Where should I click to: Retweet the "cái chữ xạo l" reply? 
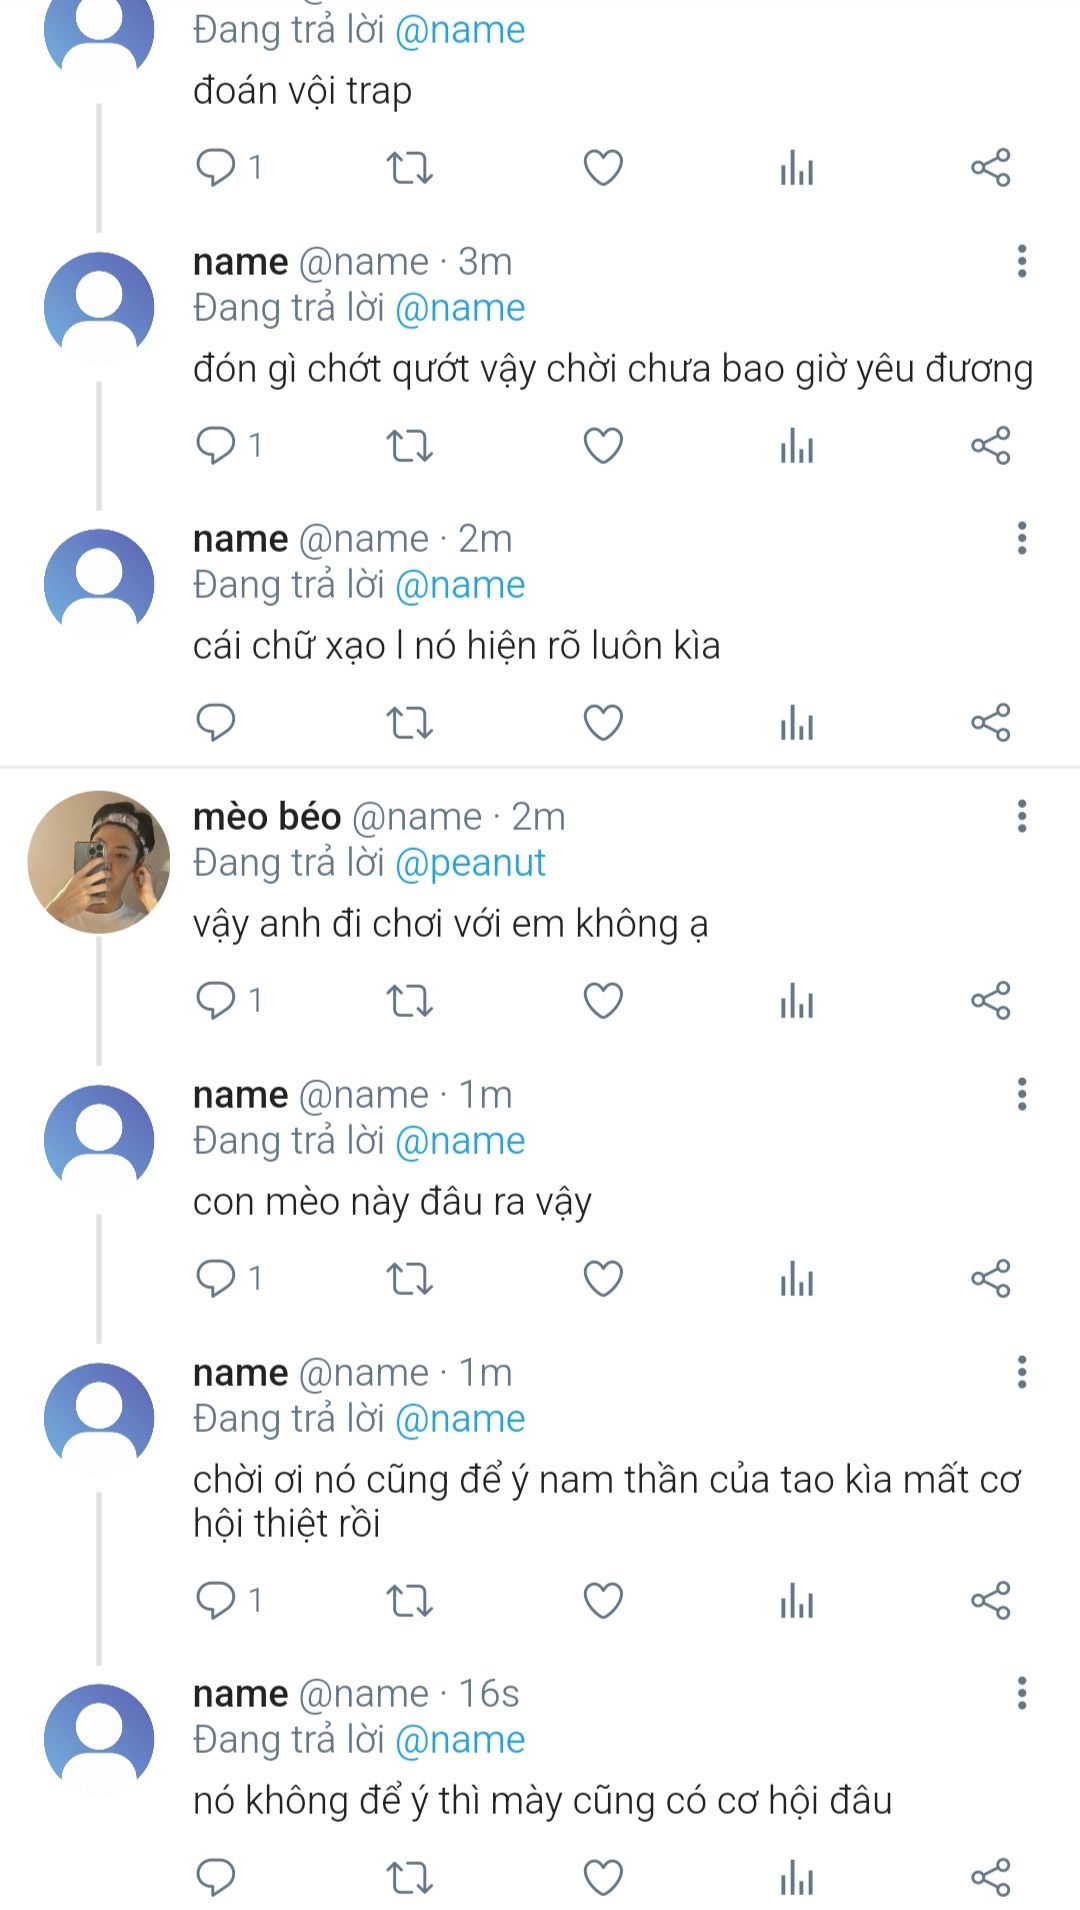[x=409, y=722]
